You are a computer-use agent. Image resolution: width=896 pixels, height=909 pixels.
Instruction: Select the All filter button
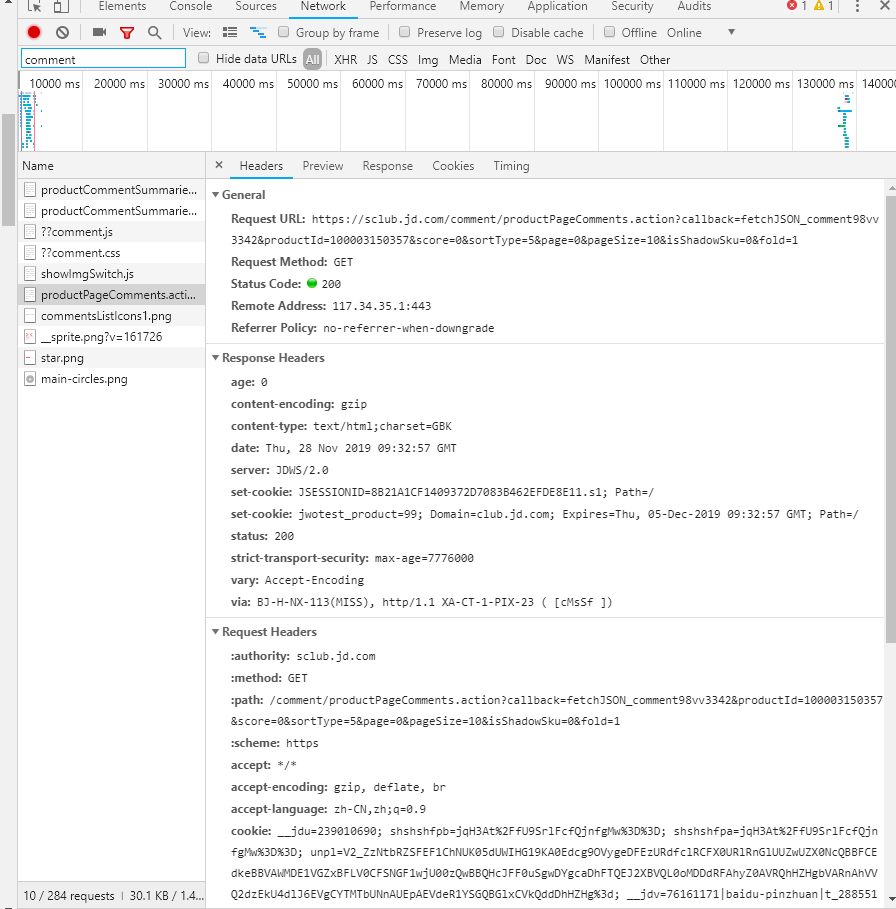[x=312, y=59]
